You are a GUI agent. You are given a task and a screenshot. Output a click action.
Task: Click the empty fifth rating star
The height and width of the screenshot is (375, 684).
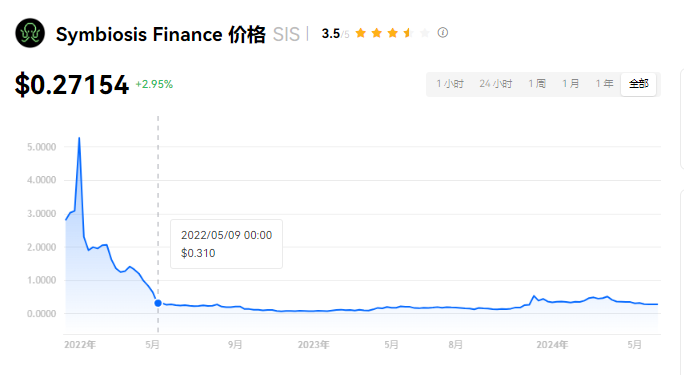tap(424, 33)
